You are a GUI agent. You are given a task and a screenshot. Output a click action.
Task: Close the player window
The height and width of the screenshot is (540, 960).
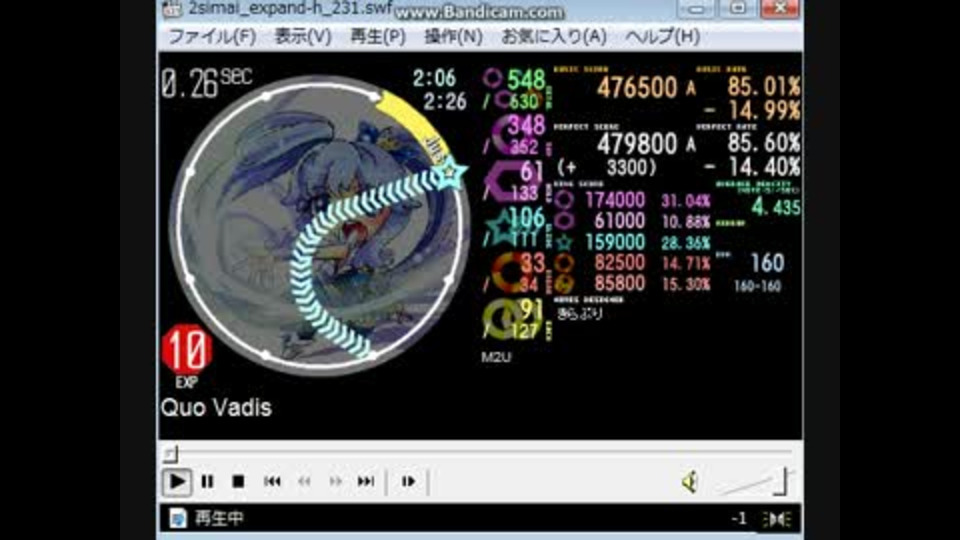[779, 8]
